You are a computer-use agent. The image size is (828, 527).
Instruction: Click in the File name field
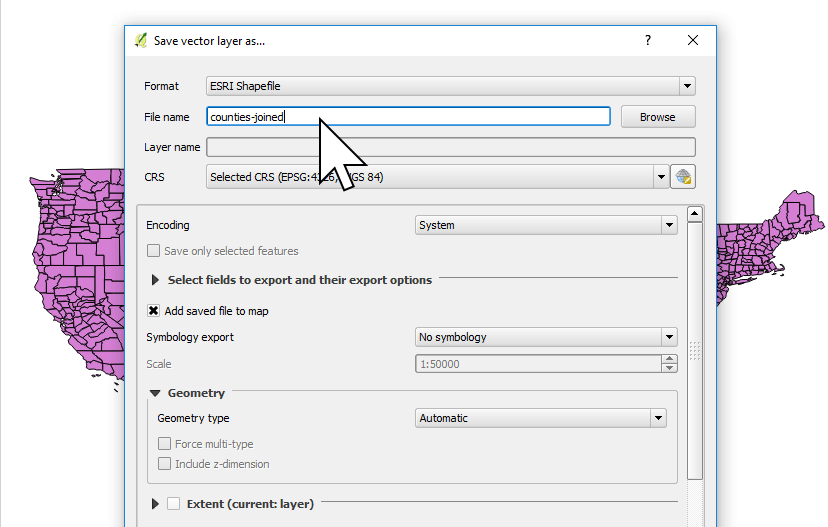[408, 117]
